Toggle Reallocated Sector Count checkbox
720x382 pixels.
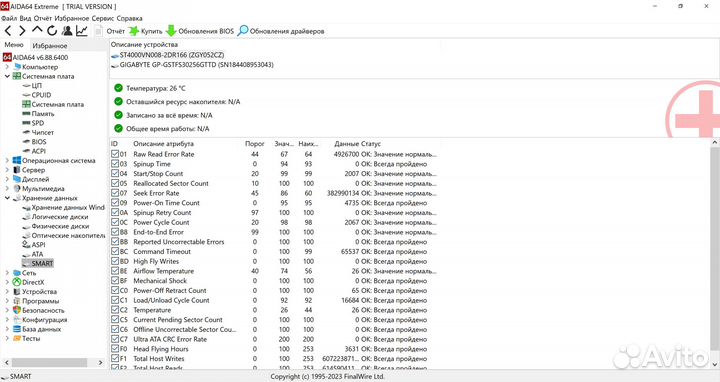tap(115, 183)
